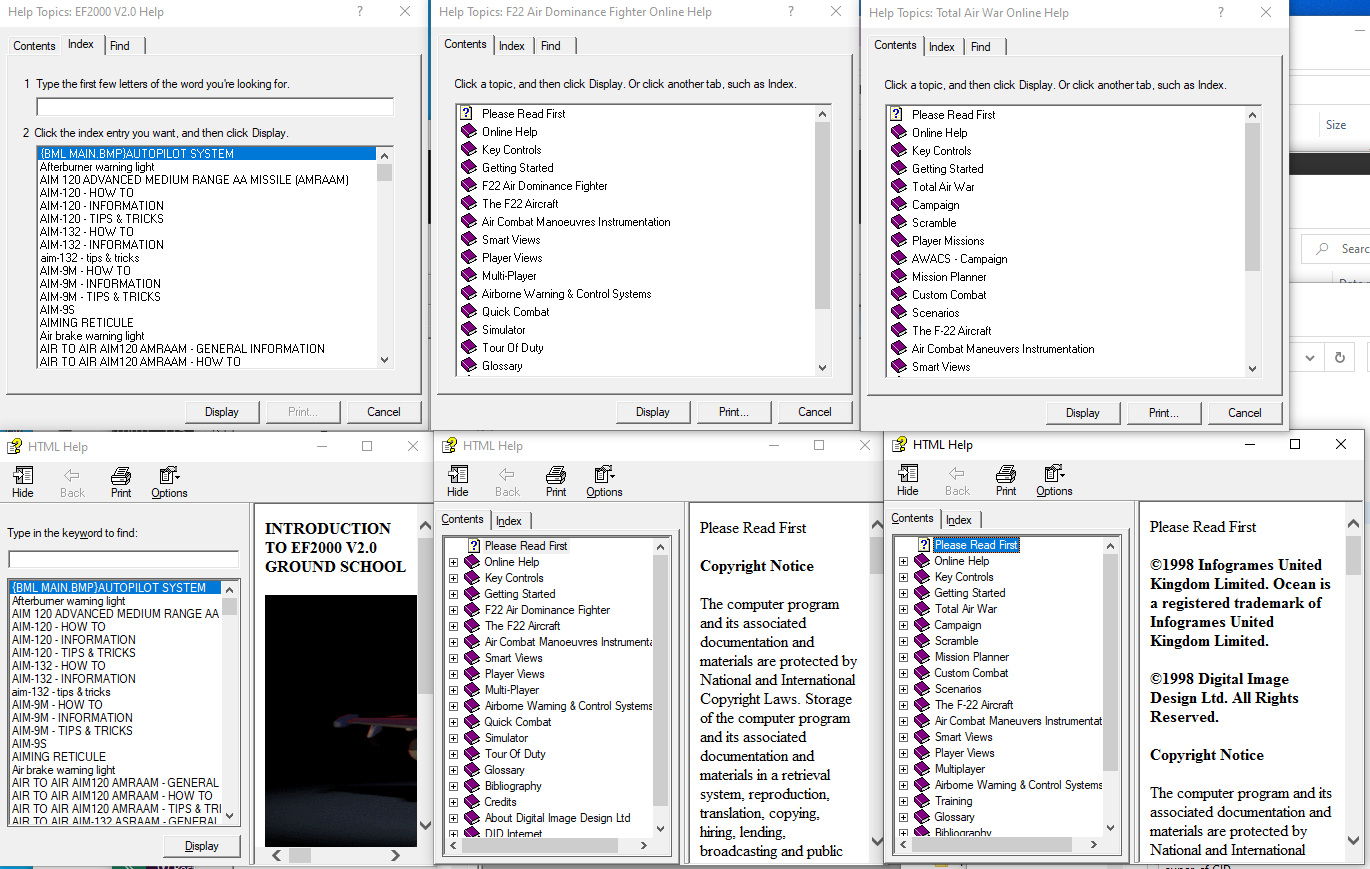
Task: Expand Total Air War node in HTML Help tree
Action: [x=903, y=609]
